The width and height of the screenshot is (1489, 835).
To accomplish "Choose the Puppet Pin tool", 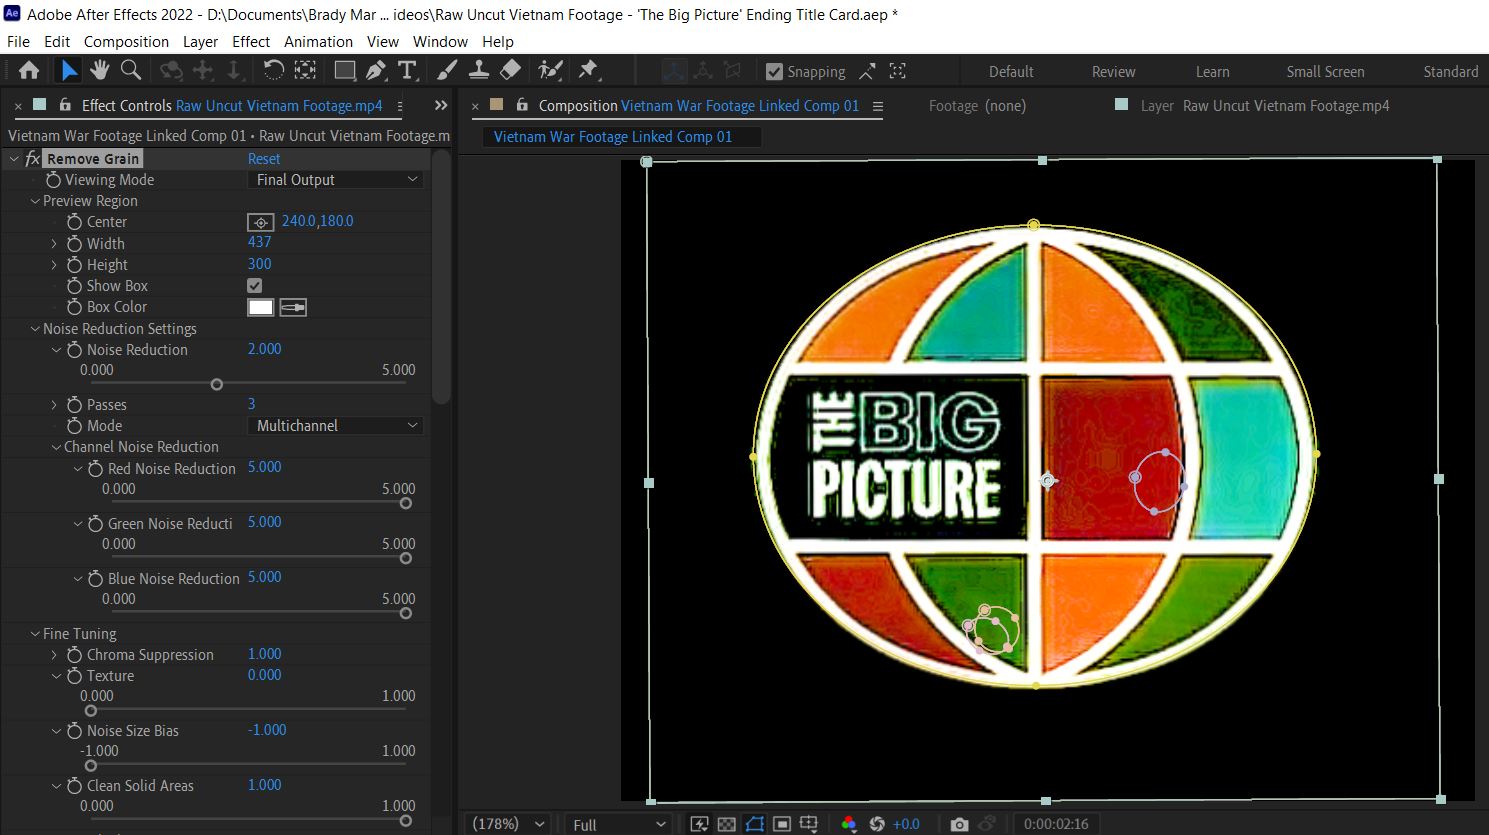I will tap(588, 70).
